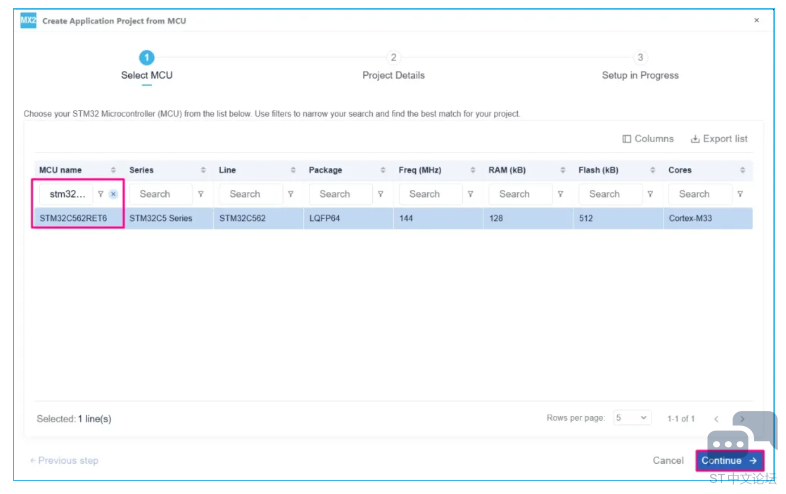Sort the Cores column

[742, 170]
